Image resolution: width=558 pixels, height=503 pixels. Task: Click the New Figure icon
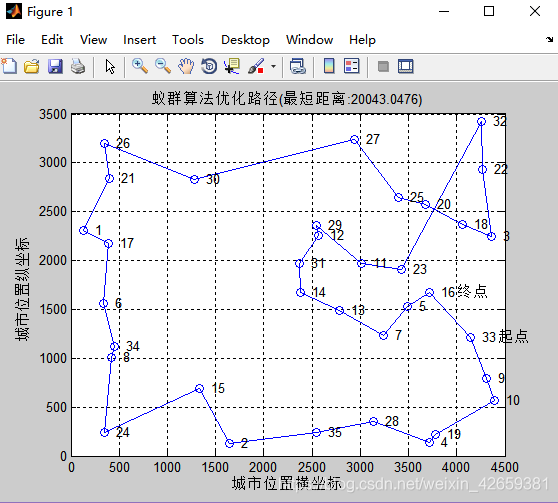coord(9,66)
